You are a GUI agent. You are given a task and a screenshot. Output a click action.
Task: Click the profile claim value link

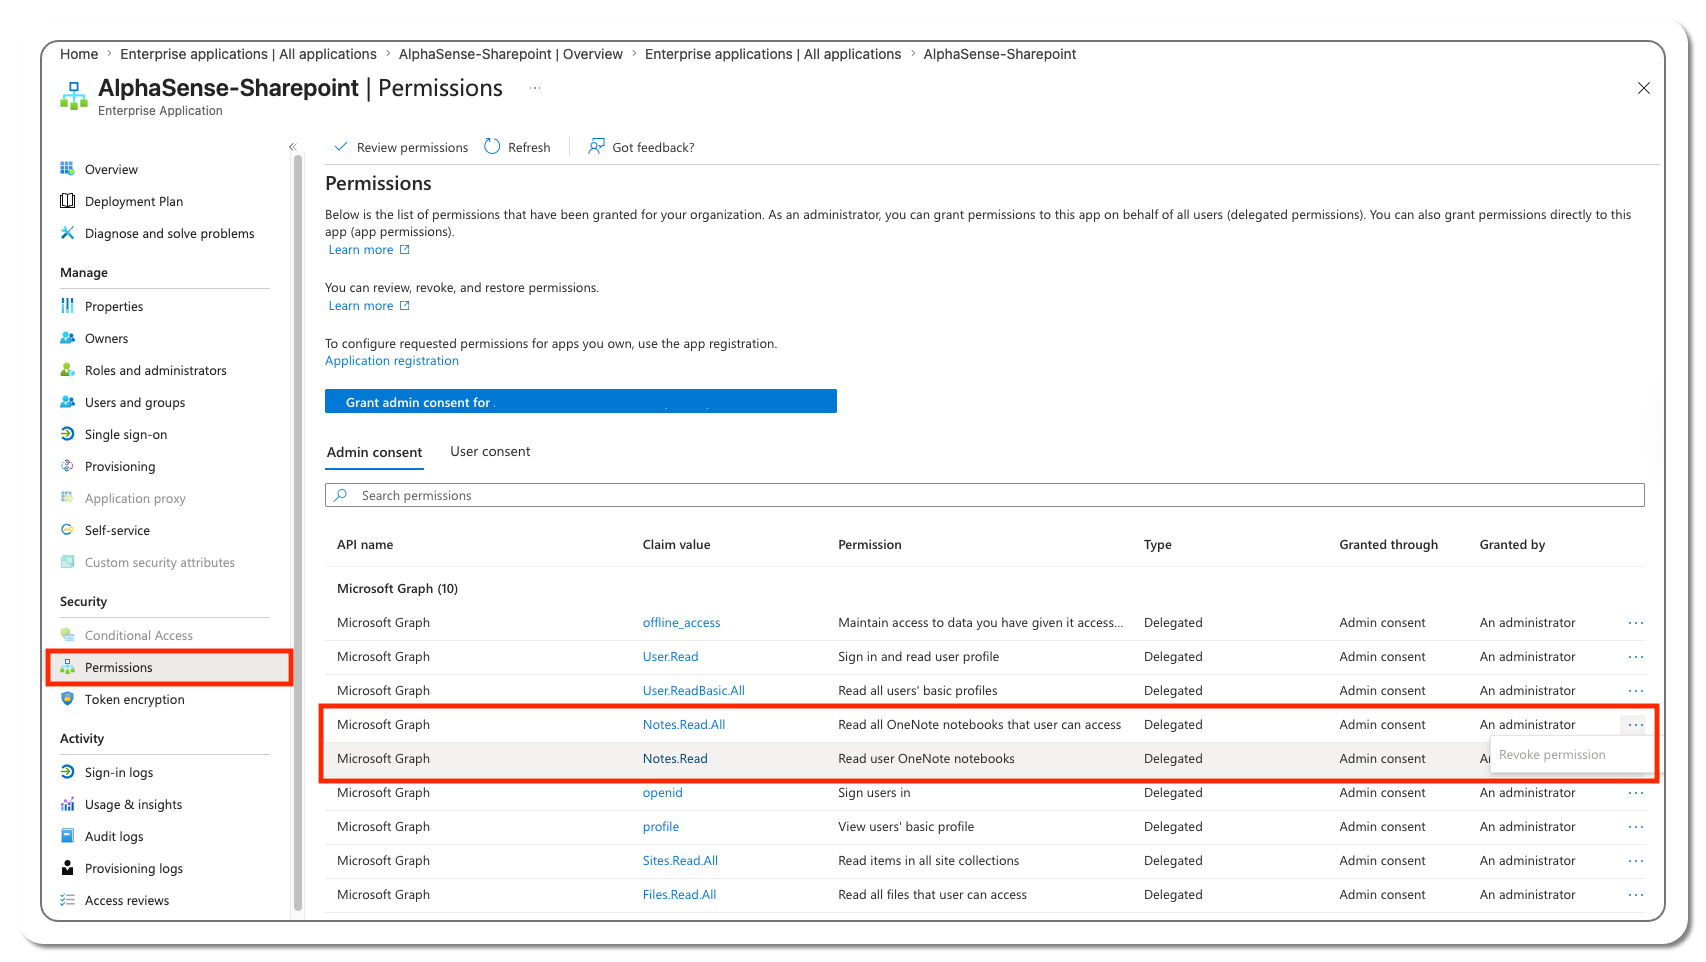660,827
